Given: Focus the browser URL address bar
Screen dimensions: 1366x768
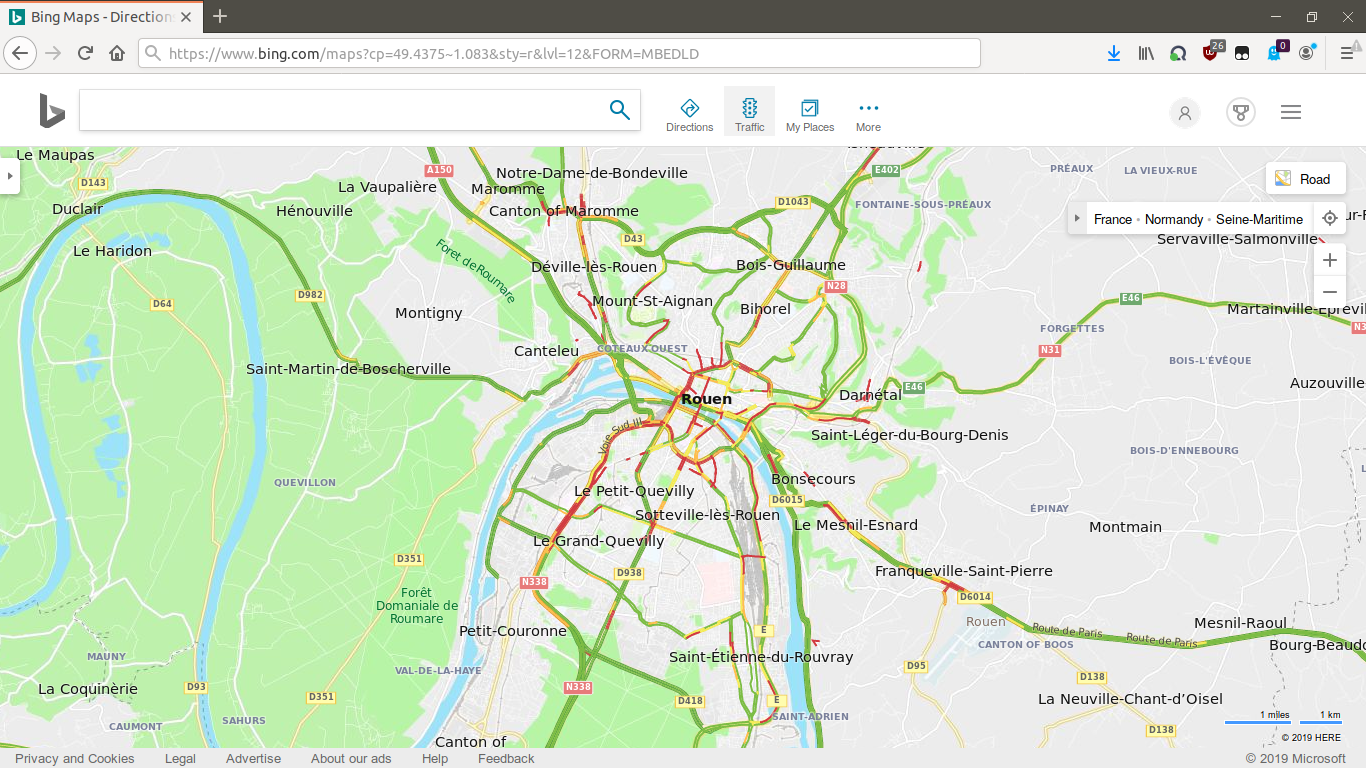Looking at the screenshot, I should pyautogui.click(x=560, y=53).
